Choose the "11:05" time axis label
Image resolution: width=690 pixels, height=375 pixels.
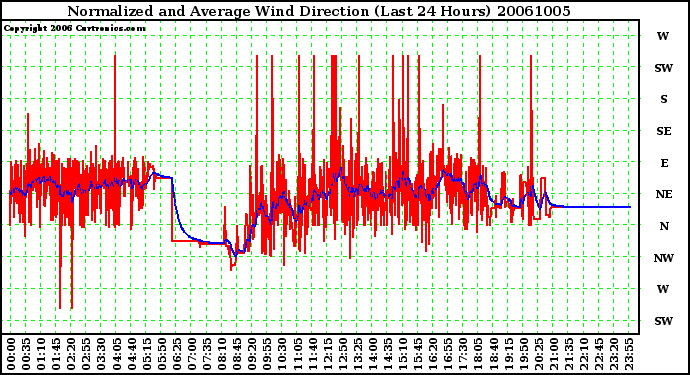tap(297, 354)
